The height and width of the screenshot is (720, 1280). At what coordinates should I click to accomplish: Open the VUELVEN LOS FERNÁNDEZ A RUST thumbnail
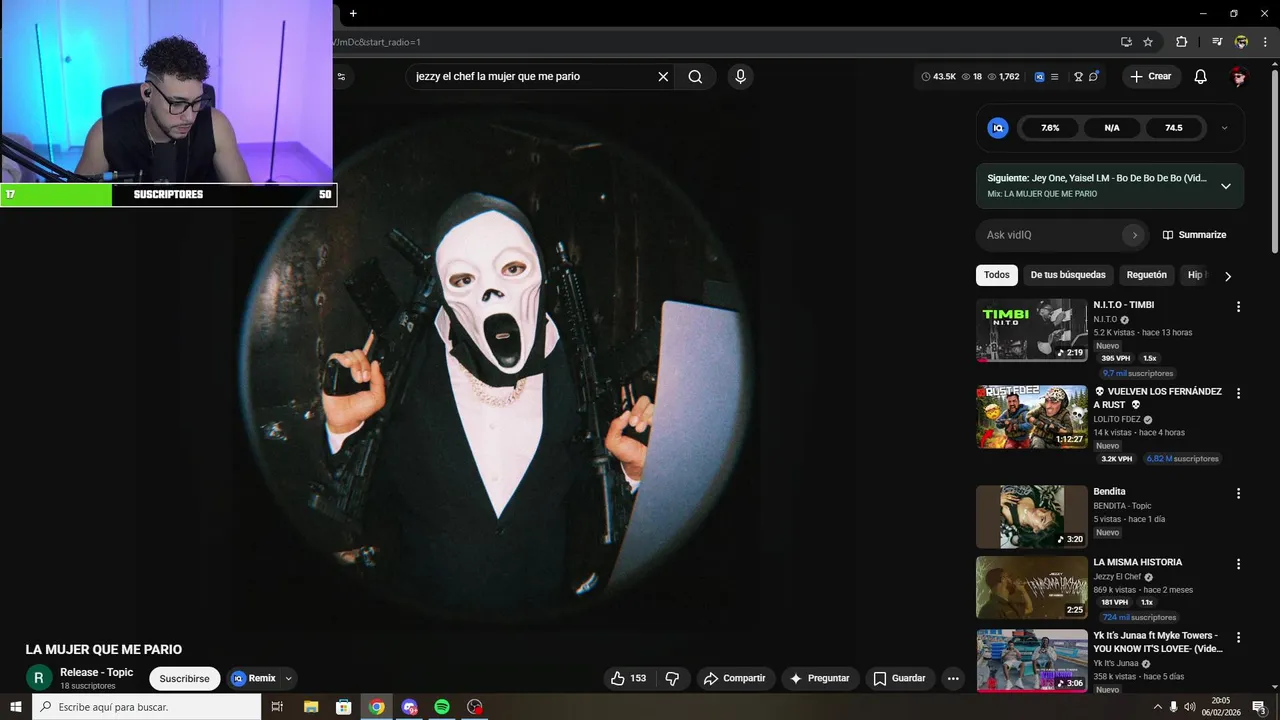[x=1031, y=417]
